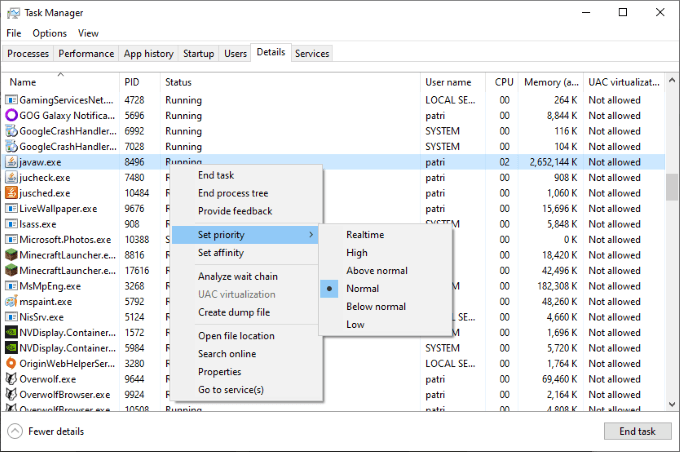Click the Microsoft.Photos.exe process icon
Image resolution: width=680 pixels, height=452 pixels.
coord(11,239)
